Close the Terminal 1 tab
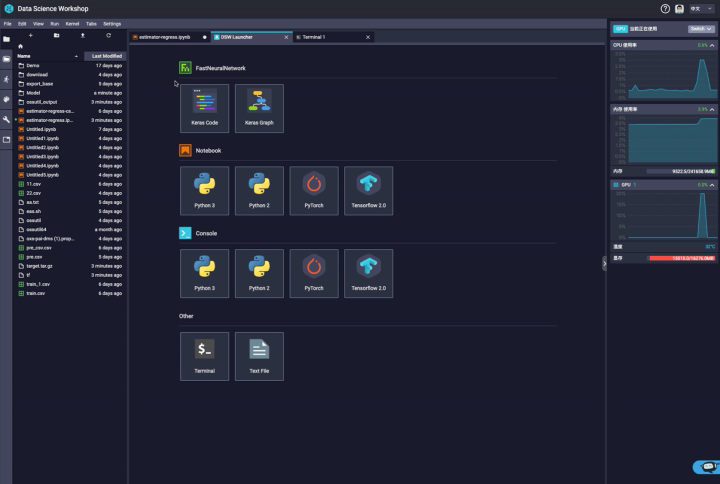Image resolution: width=720 pixels, height=484 pixels. click(368, 37)
